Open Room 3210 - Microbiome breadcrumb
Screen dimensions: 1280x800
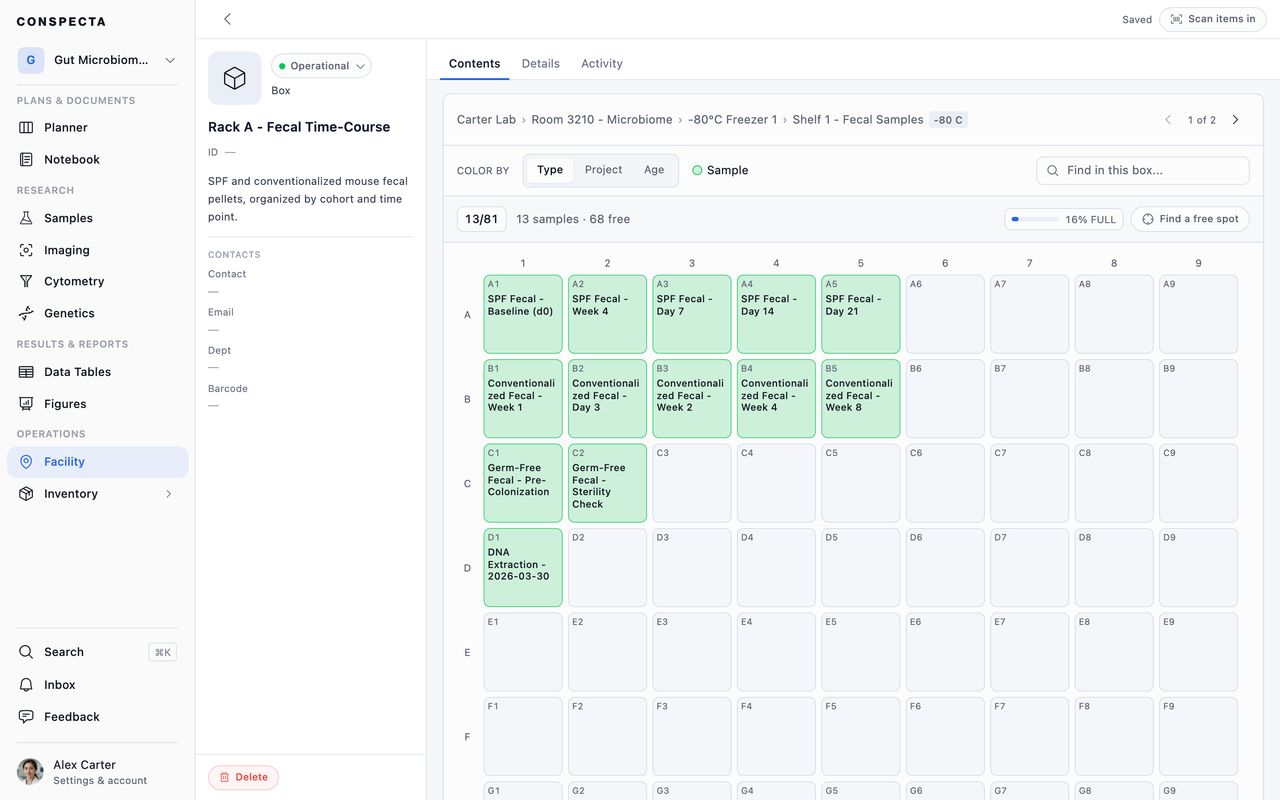click(602, 120)
